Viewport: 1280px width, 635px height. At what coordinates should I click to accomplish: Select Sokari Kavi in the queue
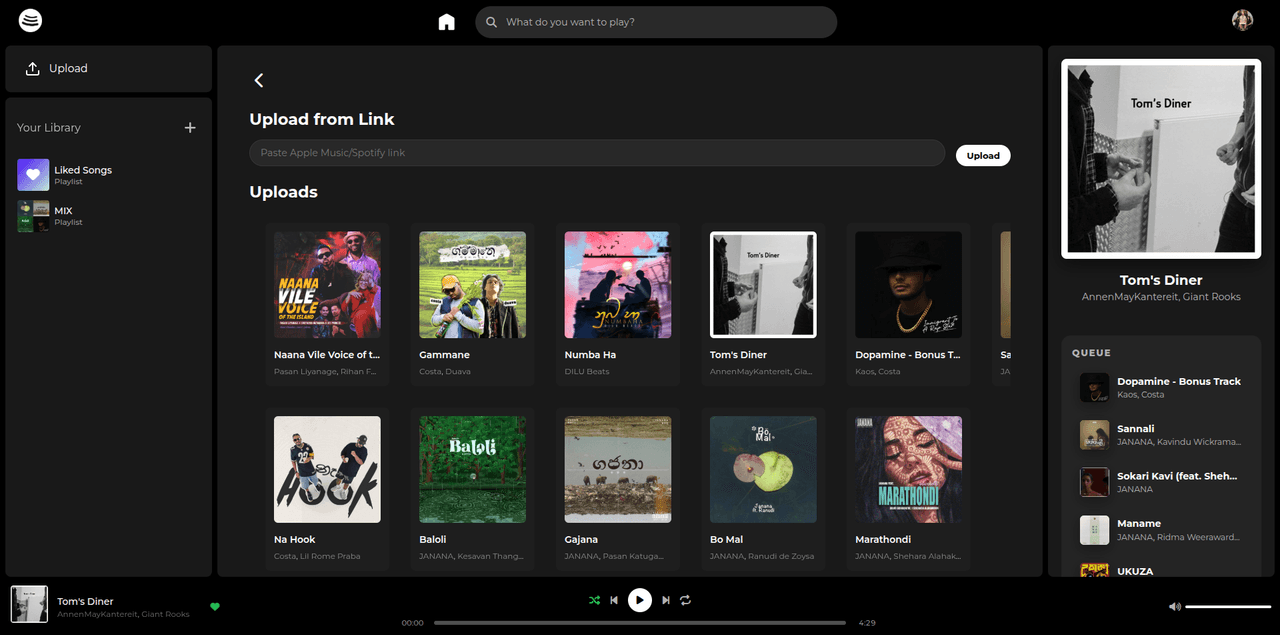pos(1161,482)
